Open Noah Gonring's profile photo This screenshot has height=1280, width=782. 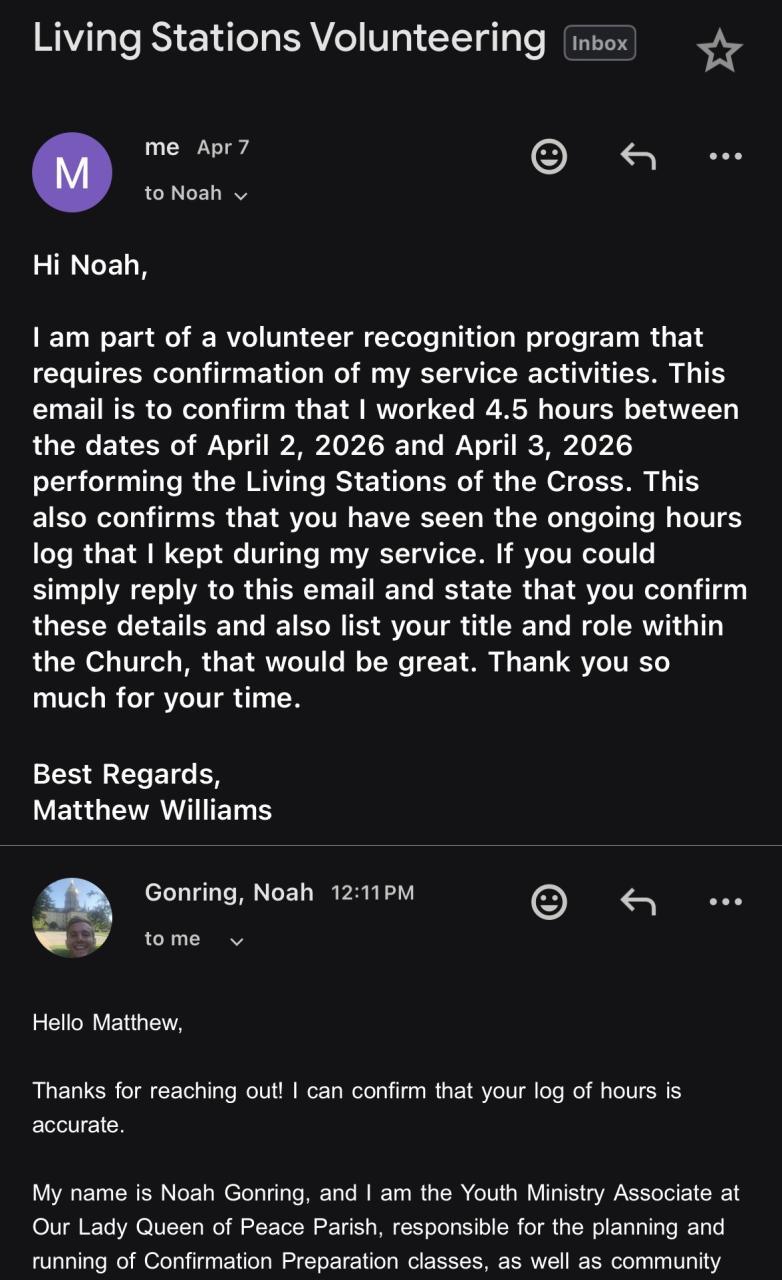coord(72,917)
